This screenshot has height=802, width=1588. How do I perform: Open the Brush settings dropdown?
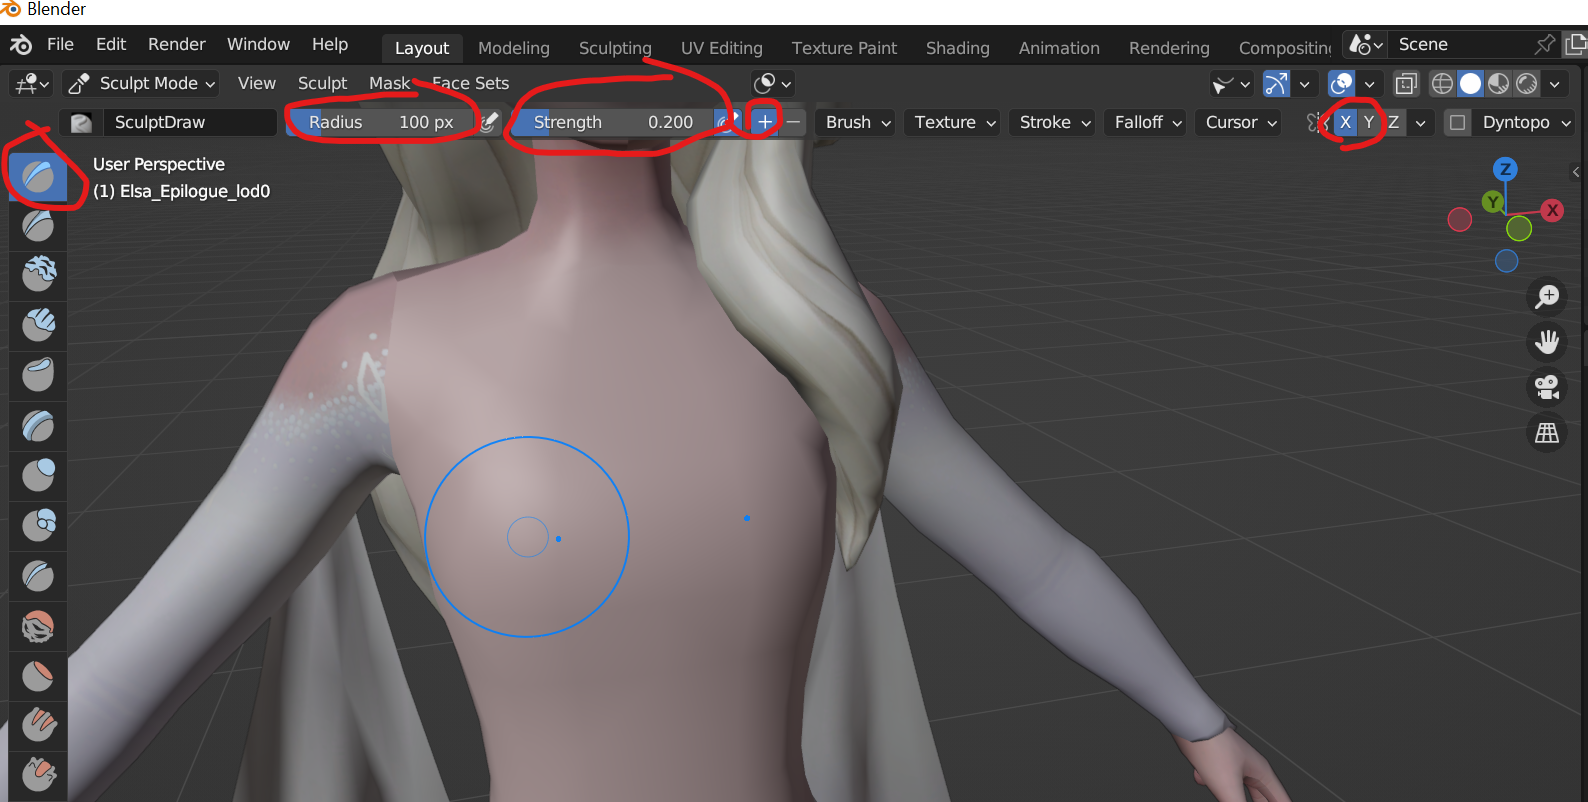[x=857, y=122]
